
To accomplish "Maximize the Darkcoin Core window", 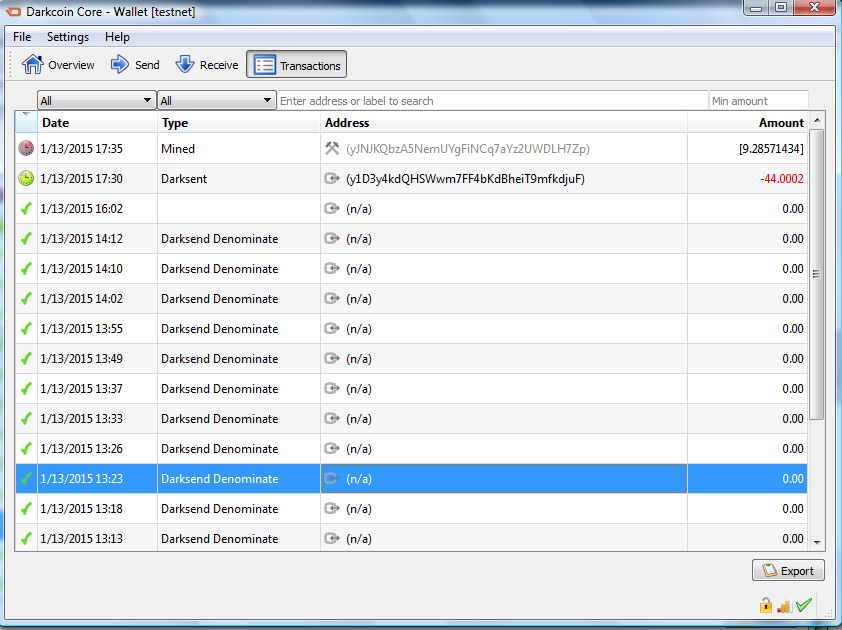I will [781, 8].
